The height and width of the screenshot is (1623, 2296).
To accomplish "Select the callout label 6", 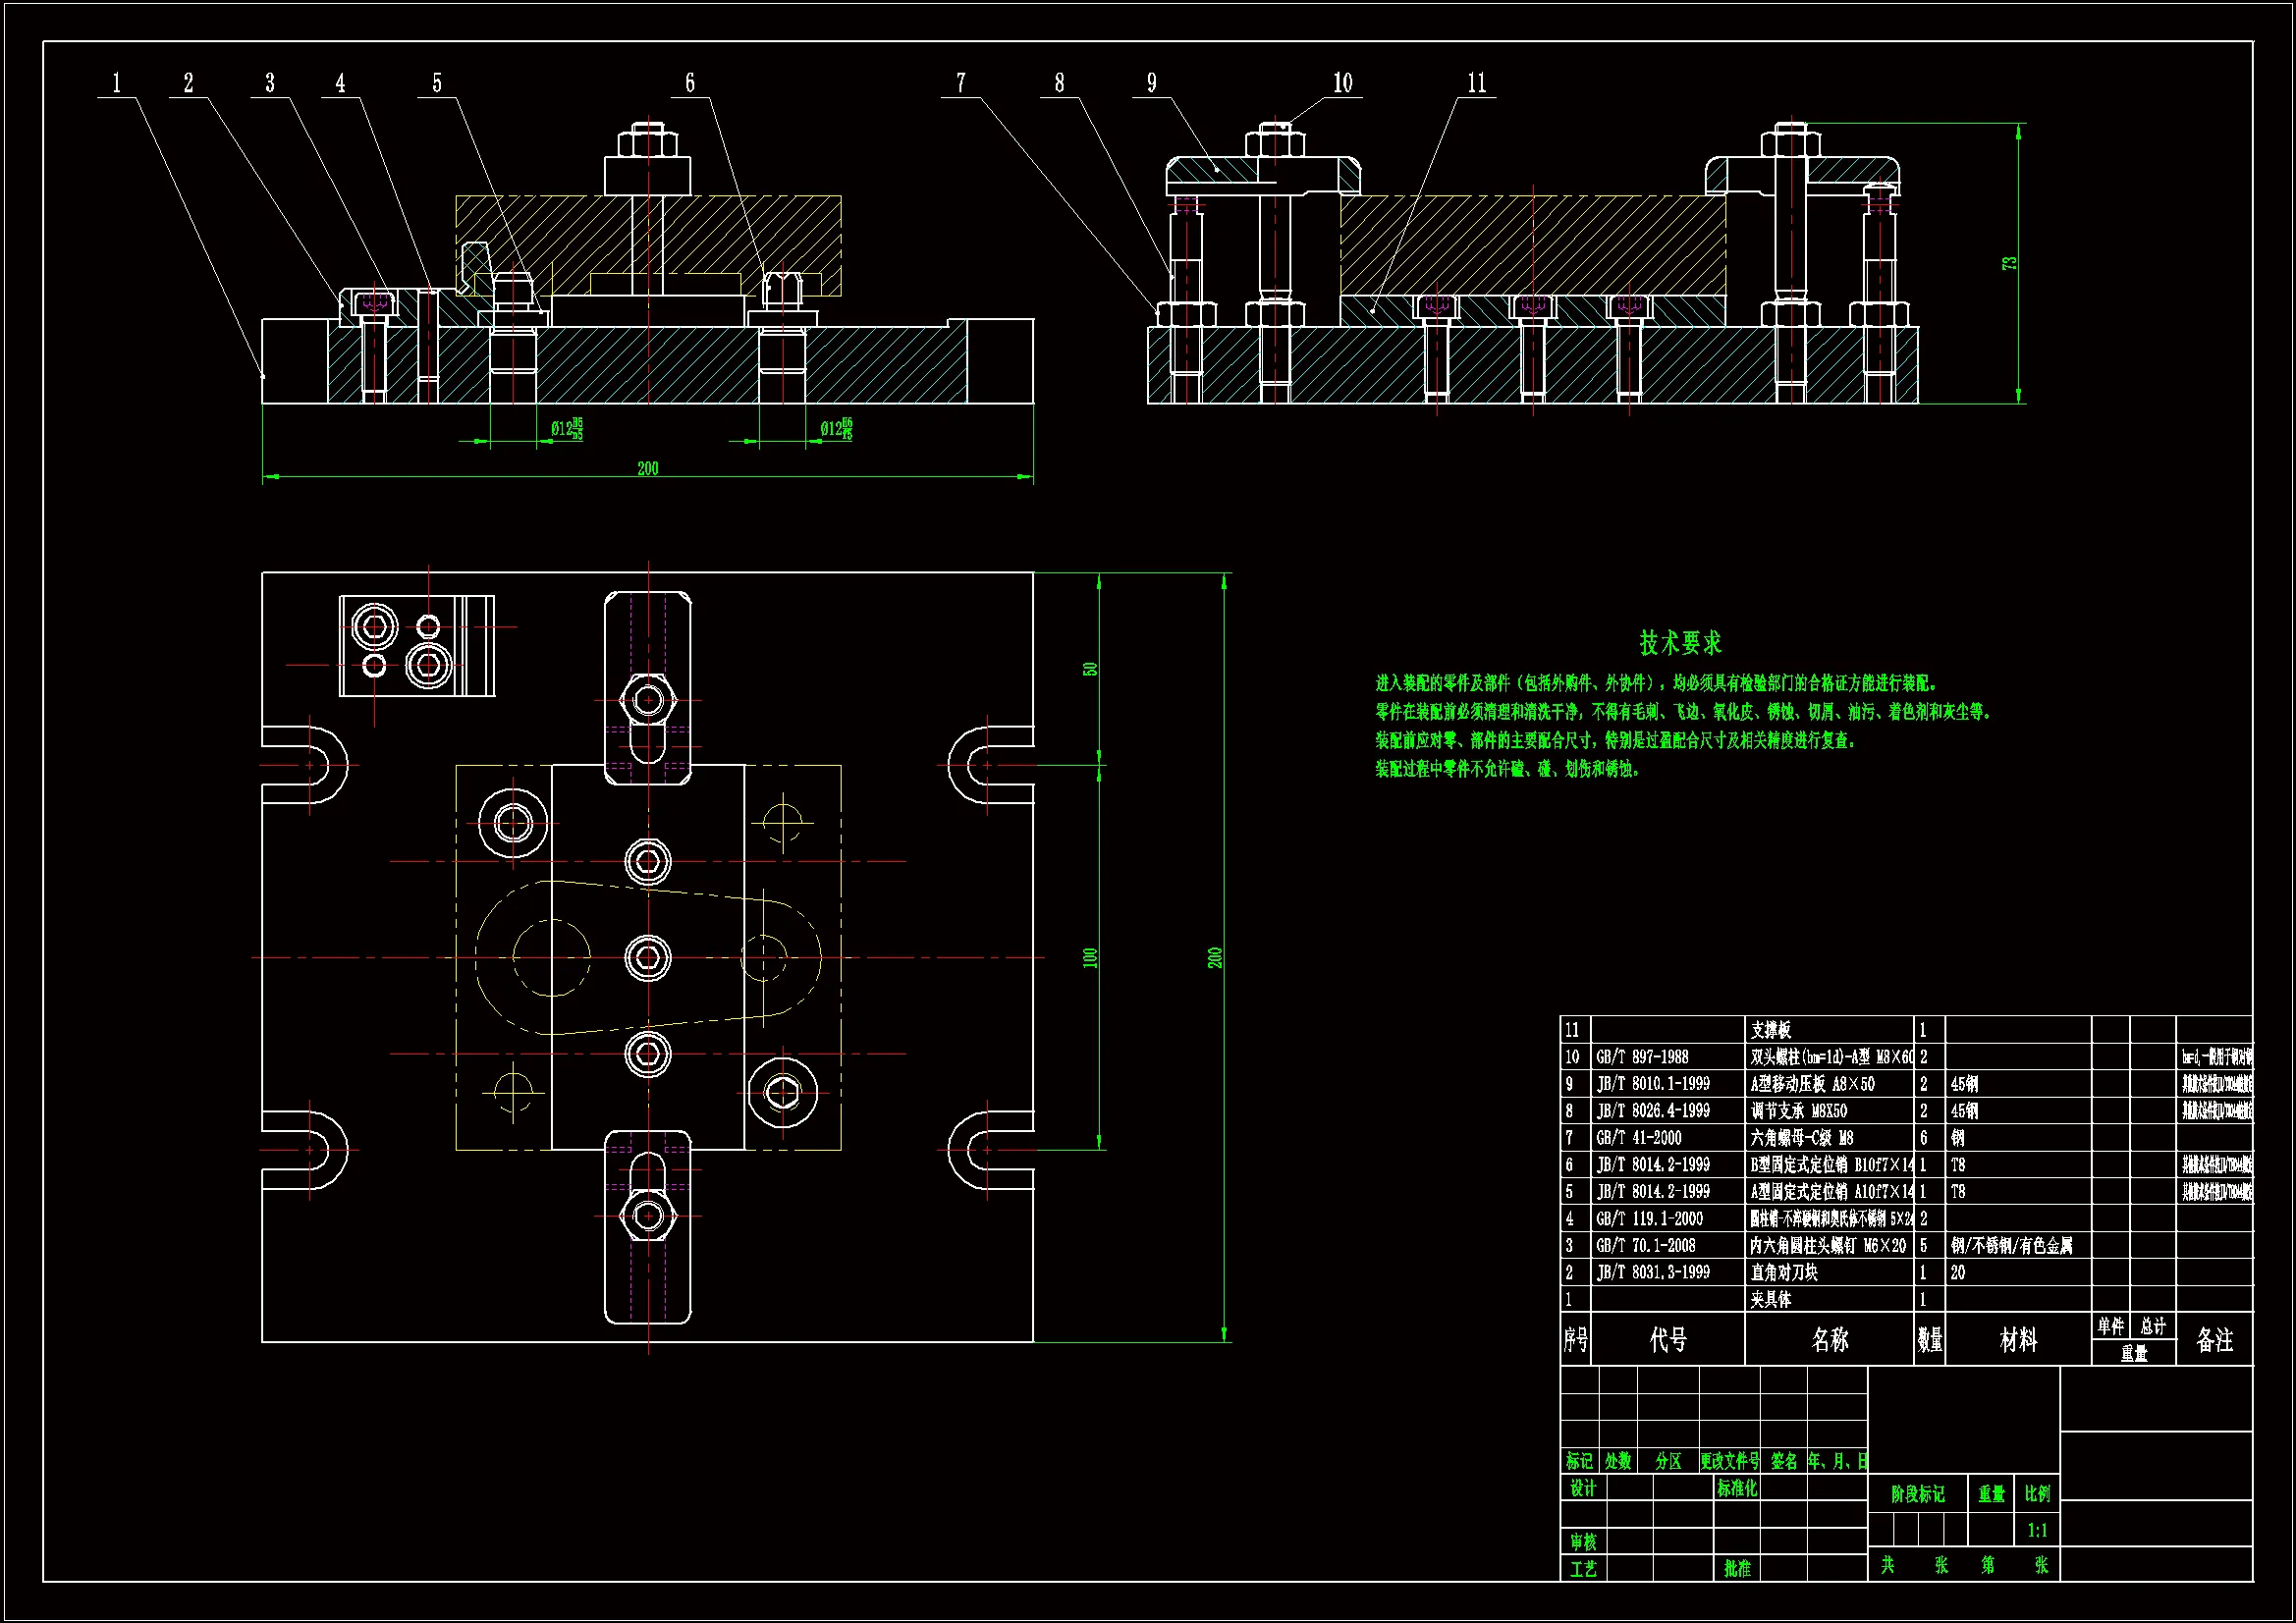I will pyautogui.click(x=690, y=83).
